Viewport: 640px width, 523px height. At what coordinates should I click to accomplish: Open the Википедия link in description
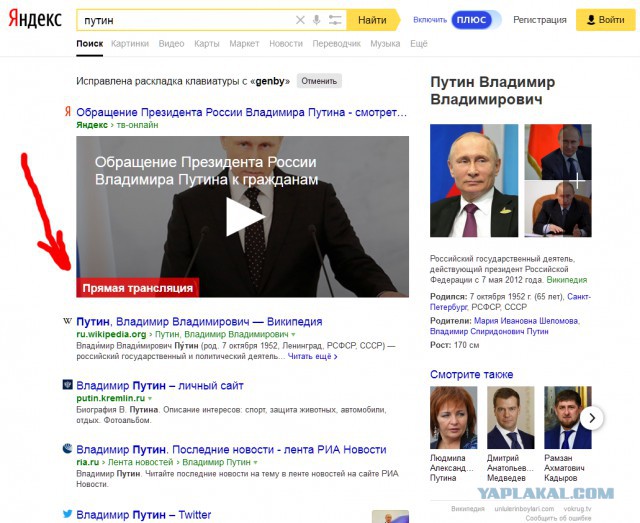click(567, 280)
